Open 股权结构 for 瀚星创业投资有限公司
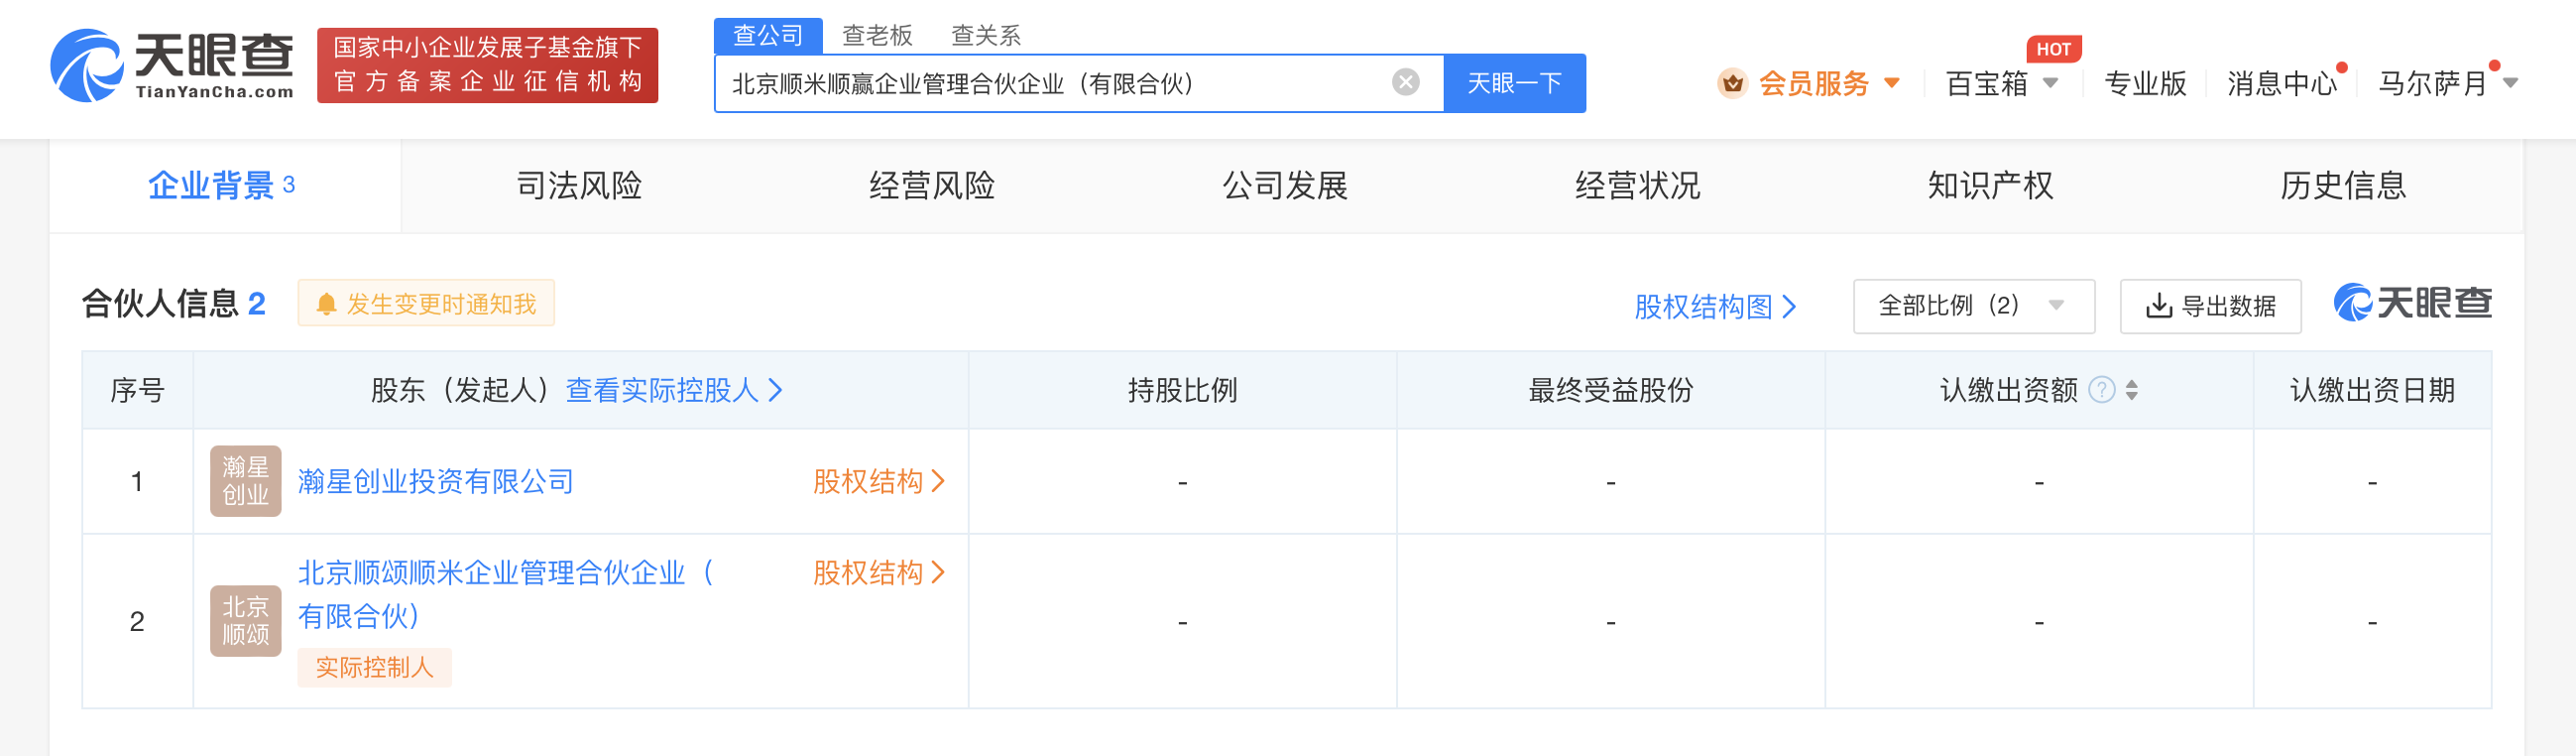This screenshot has width=2576, height=756. coord(878,482)
